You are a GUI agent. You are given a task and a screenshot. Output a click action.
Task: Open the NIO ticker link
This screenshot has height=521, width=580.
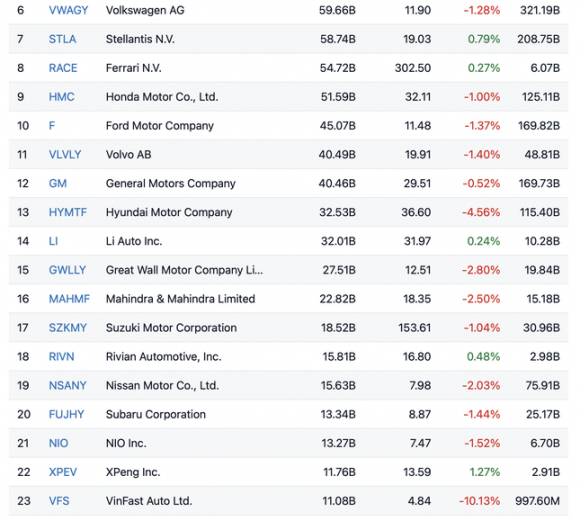pos(58,443)
